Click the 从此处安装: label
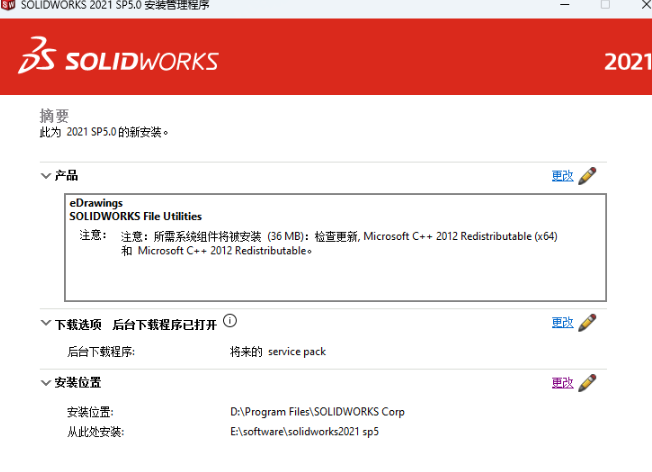Viewport: 652px width, 472px height. point(96,432)
